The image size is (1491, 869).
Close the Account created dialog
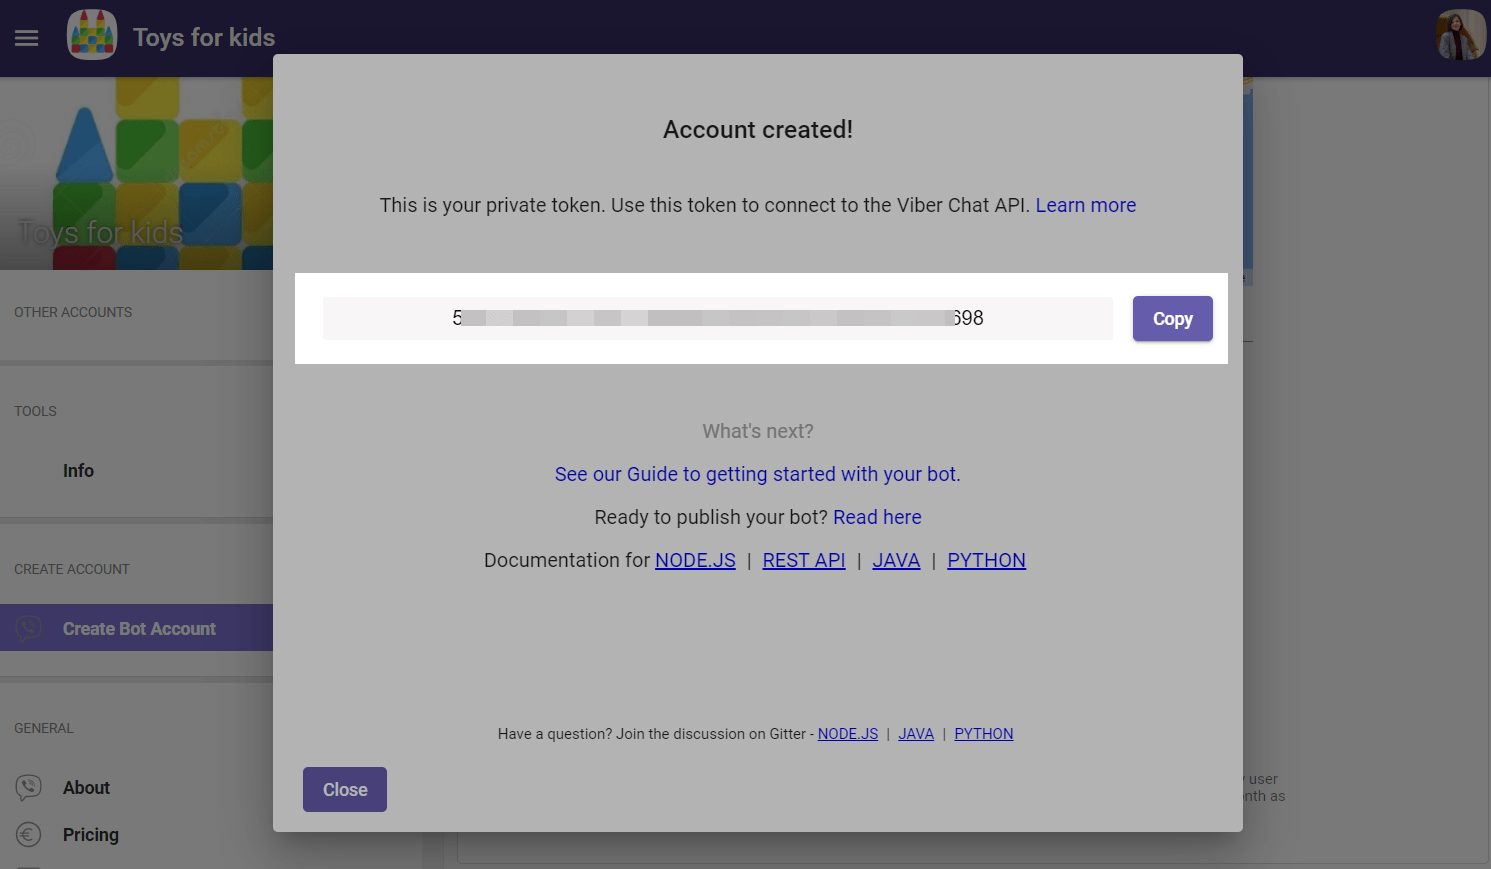(345, 790)
